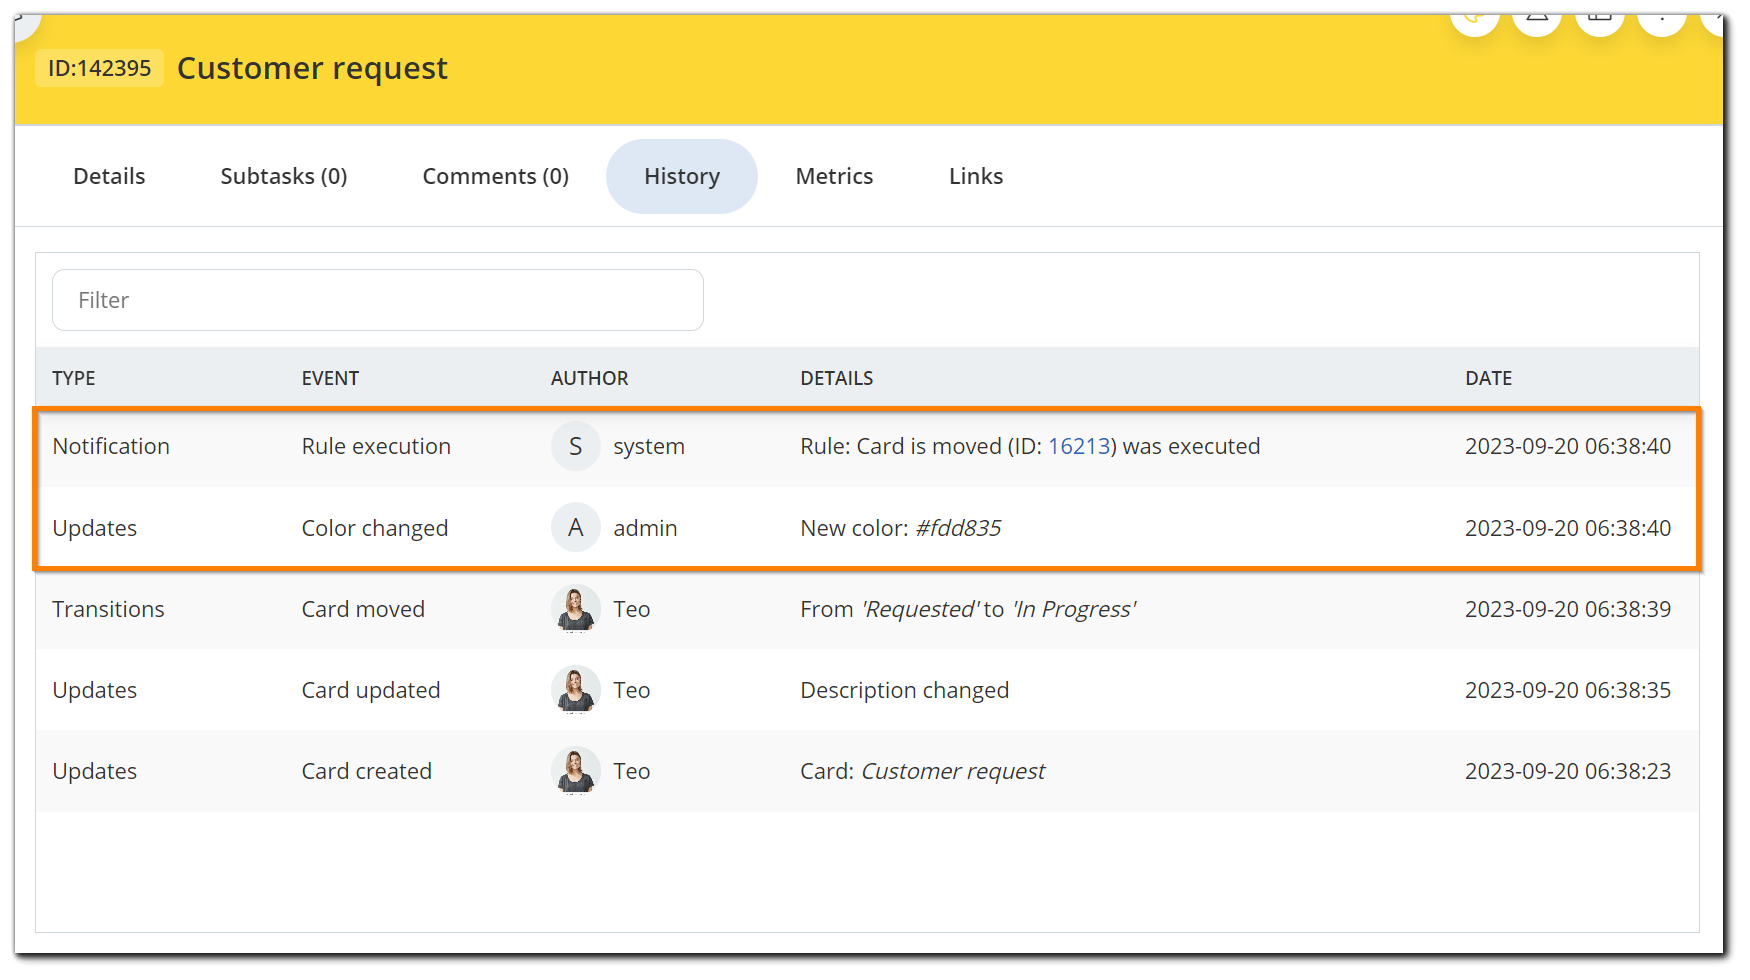This screenshot has height=980, width=1750.
Task: Click Teo's avatar in Card moved row
Action: click(x=575, y=609)
